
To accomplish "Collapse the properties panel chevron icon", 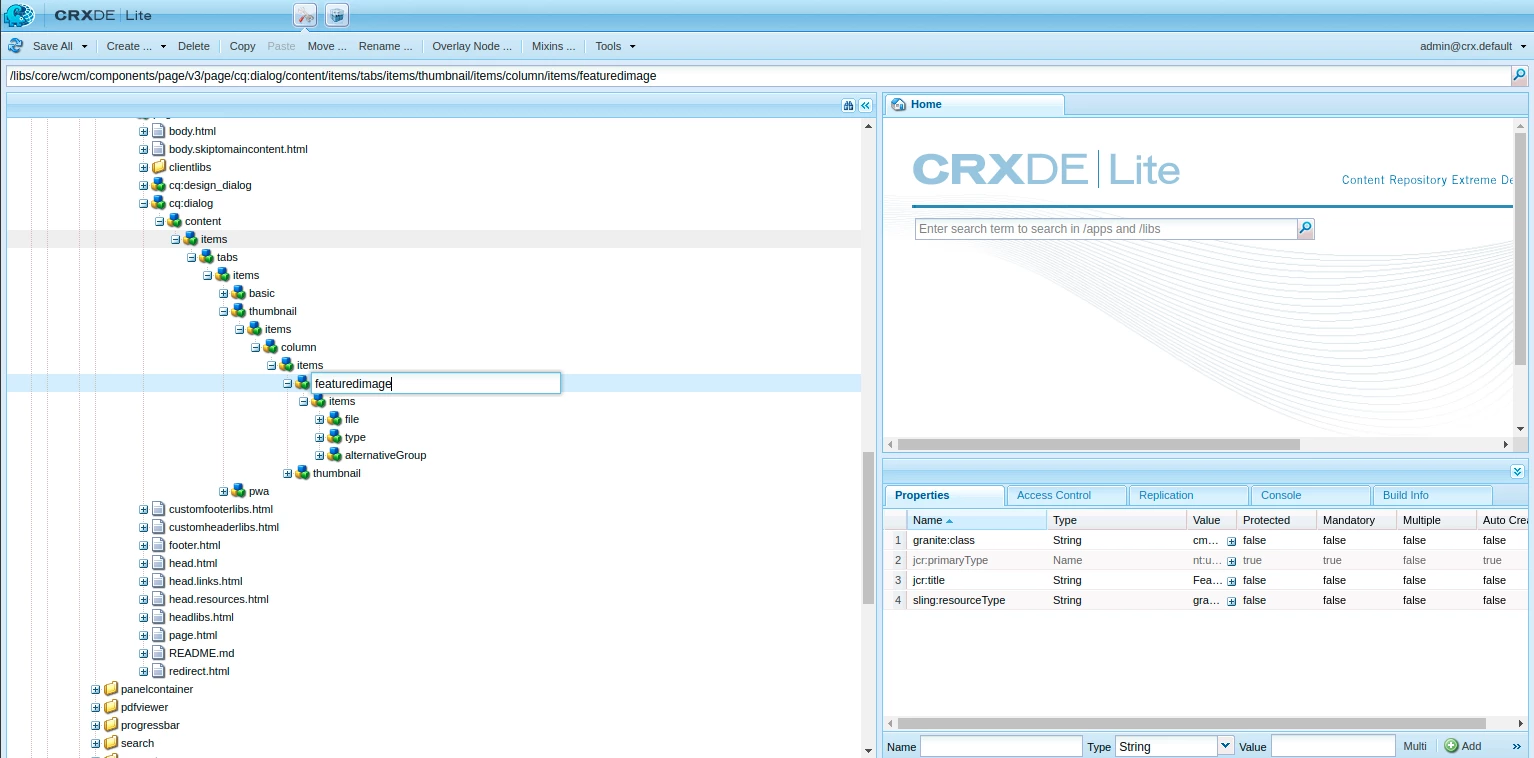I will 1517,472.
